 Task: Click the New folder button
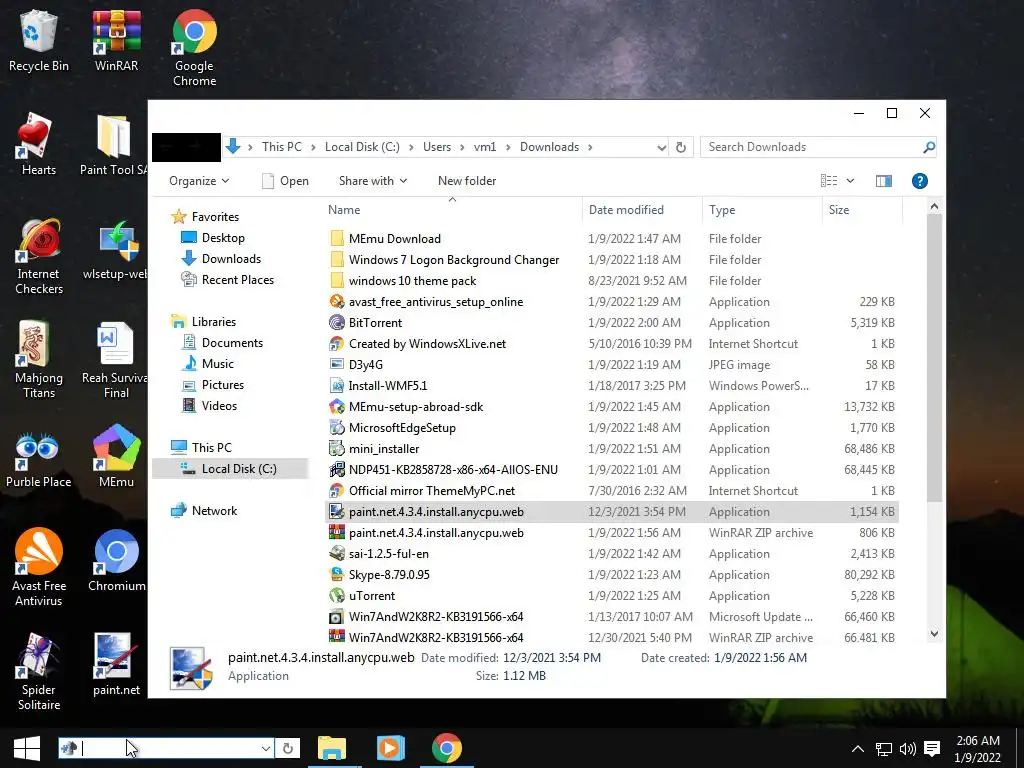[x=467, y=181]
